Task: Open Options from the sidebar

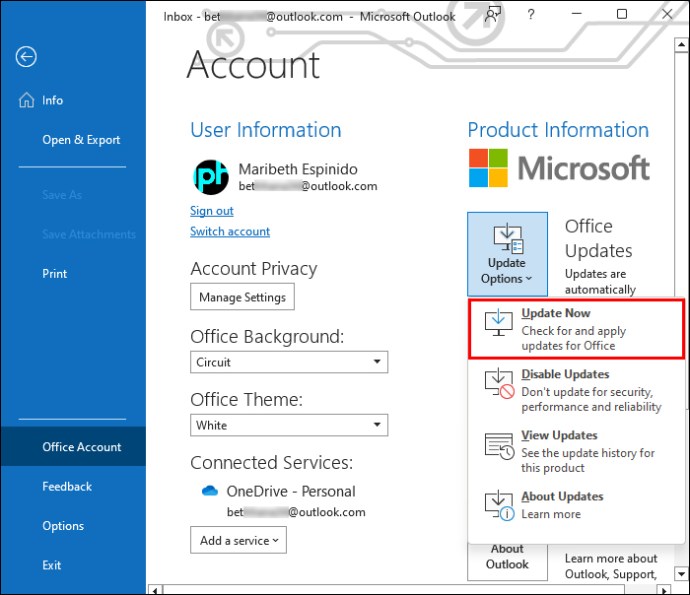Action: click(63, 526)
